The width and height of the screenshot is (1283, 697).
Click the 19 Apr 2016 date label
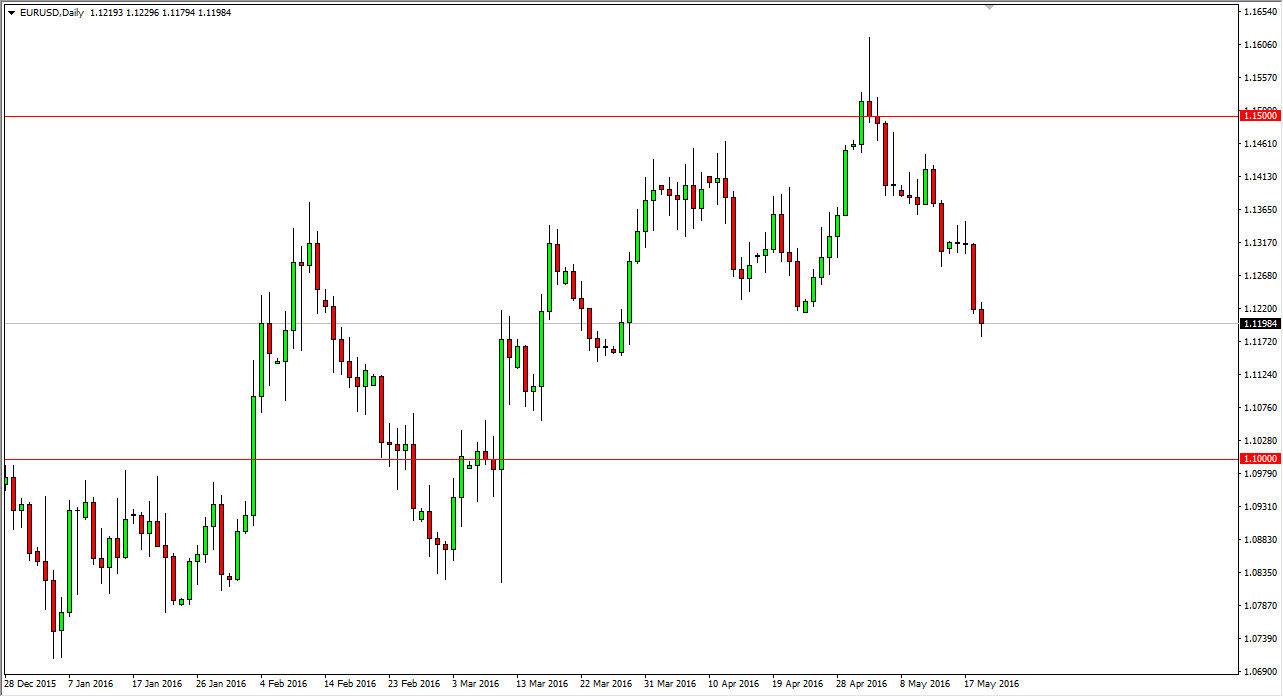(x=799, y=685)
